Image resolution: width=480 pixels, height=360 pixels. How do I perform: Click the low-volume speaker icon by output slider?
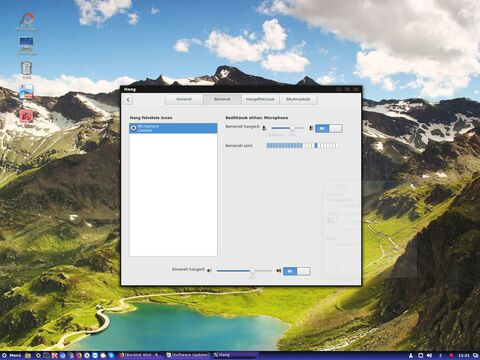(209, 271)
